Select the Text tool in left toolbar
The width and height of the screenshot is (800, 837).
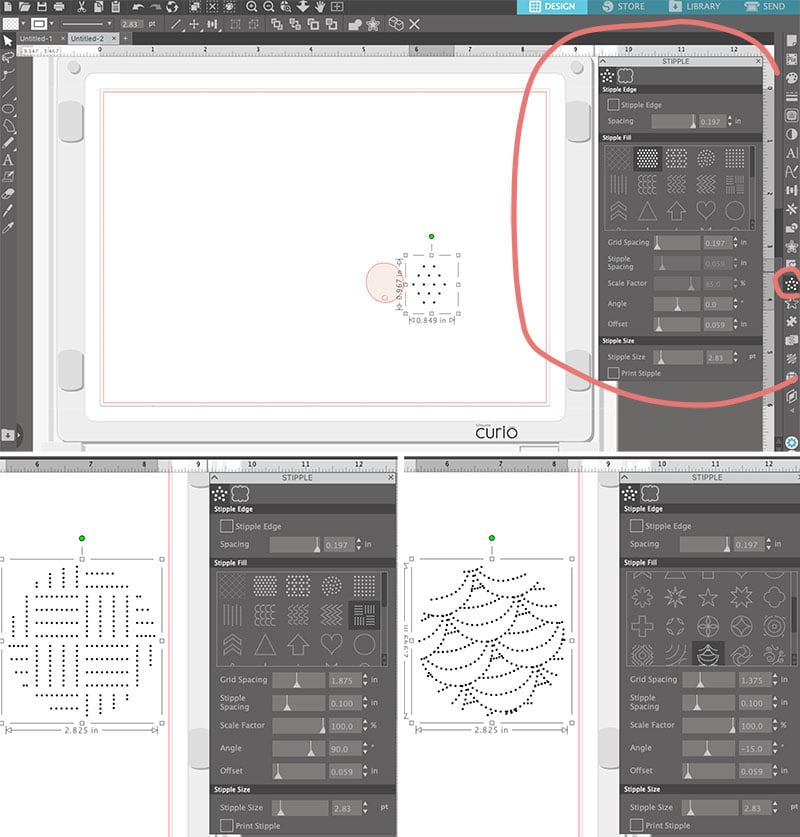coord(7,159)
